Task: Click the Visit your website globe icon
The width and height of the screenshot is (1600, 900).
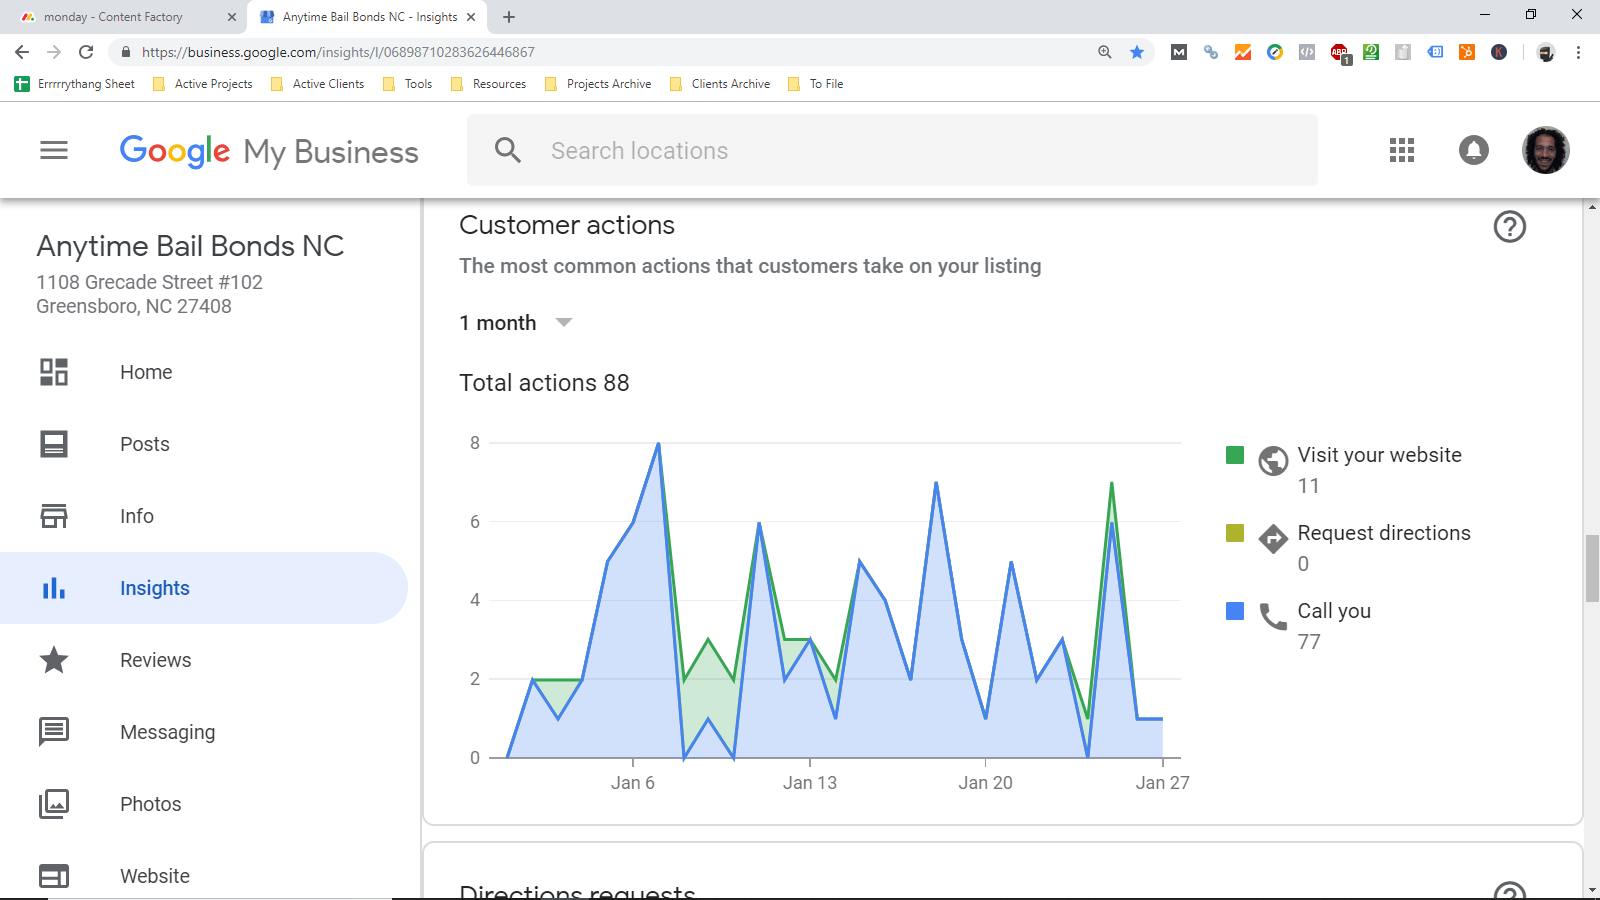Action: (1273, 461)
